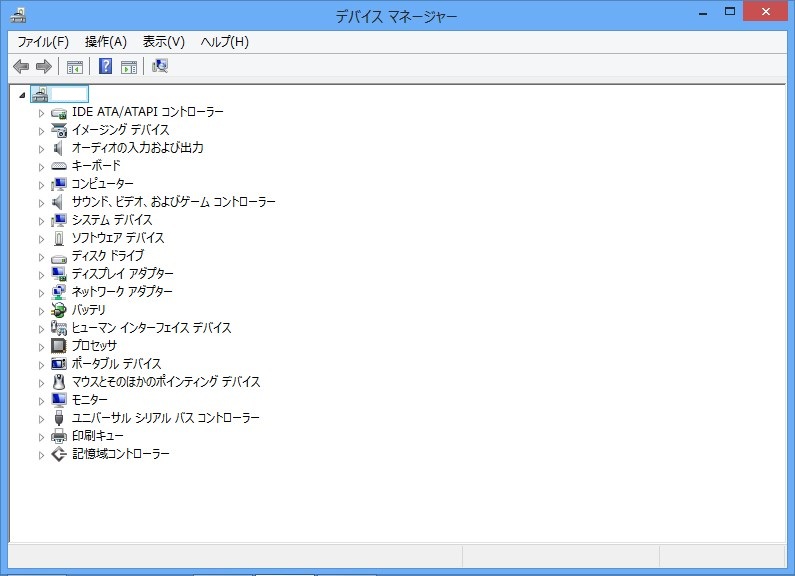The image size is (795, 576).
Task: Click the blue Help question mark icon
Action: [x=105, y=67]
